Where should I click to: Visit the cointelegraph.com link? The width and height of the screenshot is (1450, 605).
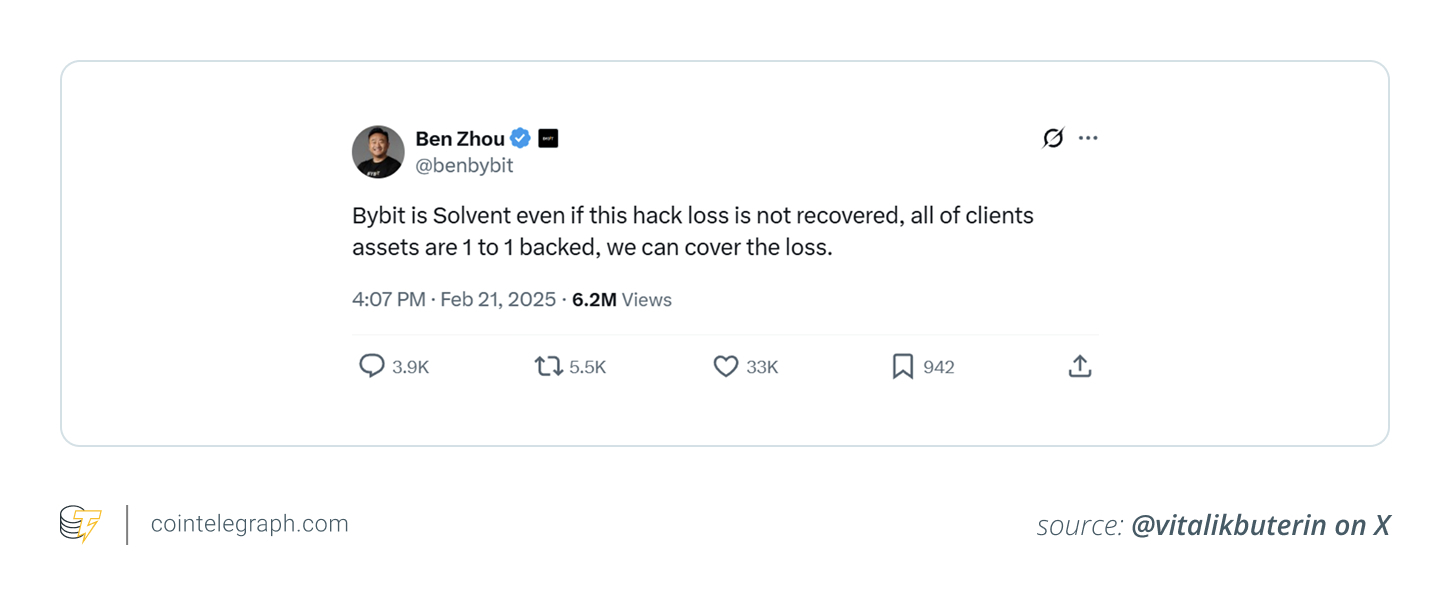point(248,523)
